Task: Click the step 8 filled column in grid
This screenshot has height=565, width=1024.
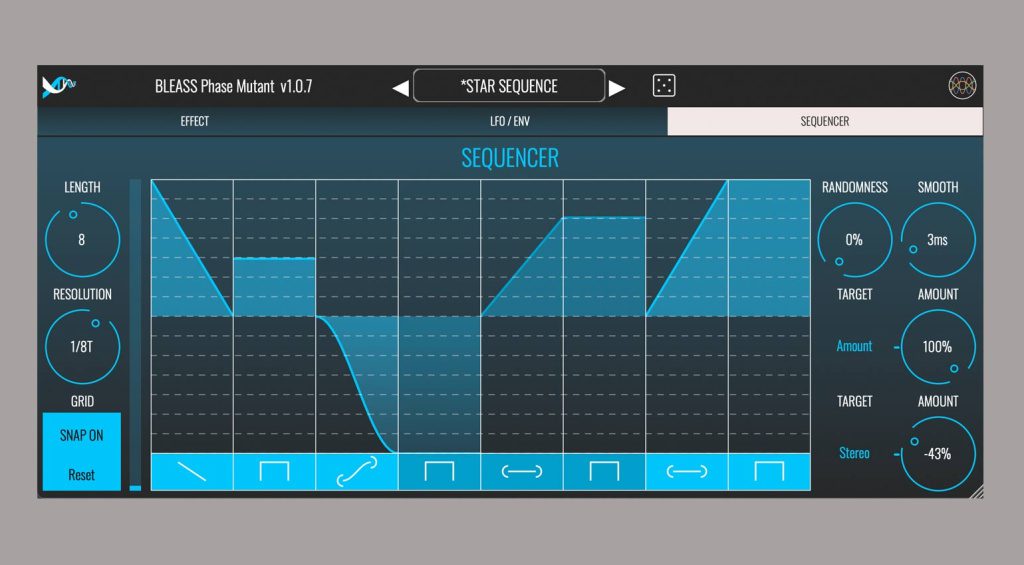Action: pyautogui.click(x=769, y=248)
